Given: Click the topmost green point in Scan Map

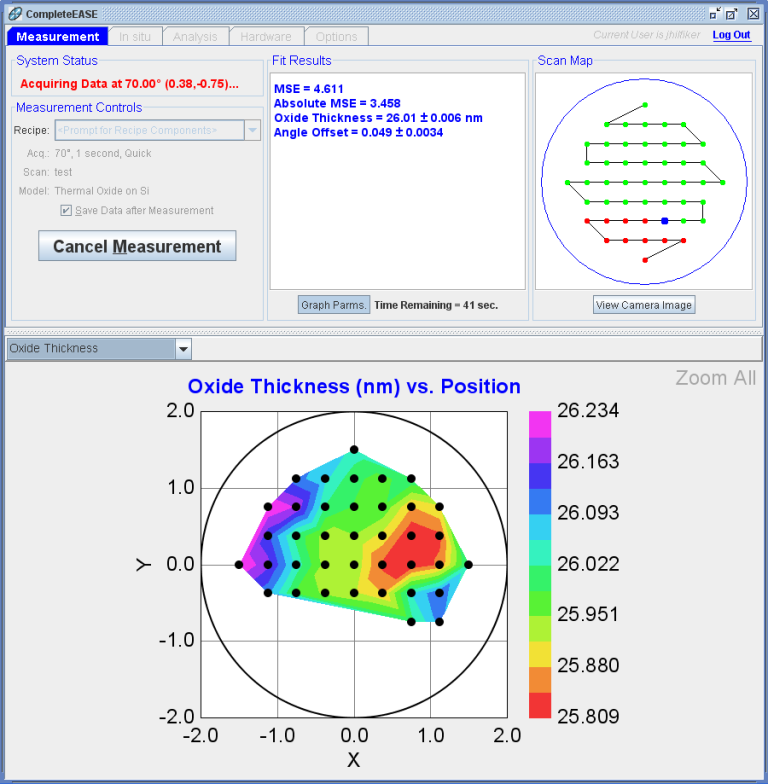Looking at the screenshot, I should tap(645, 105).
